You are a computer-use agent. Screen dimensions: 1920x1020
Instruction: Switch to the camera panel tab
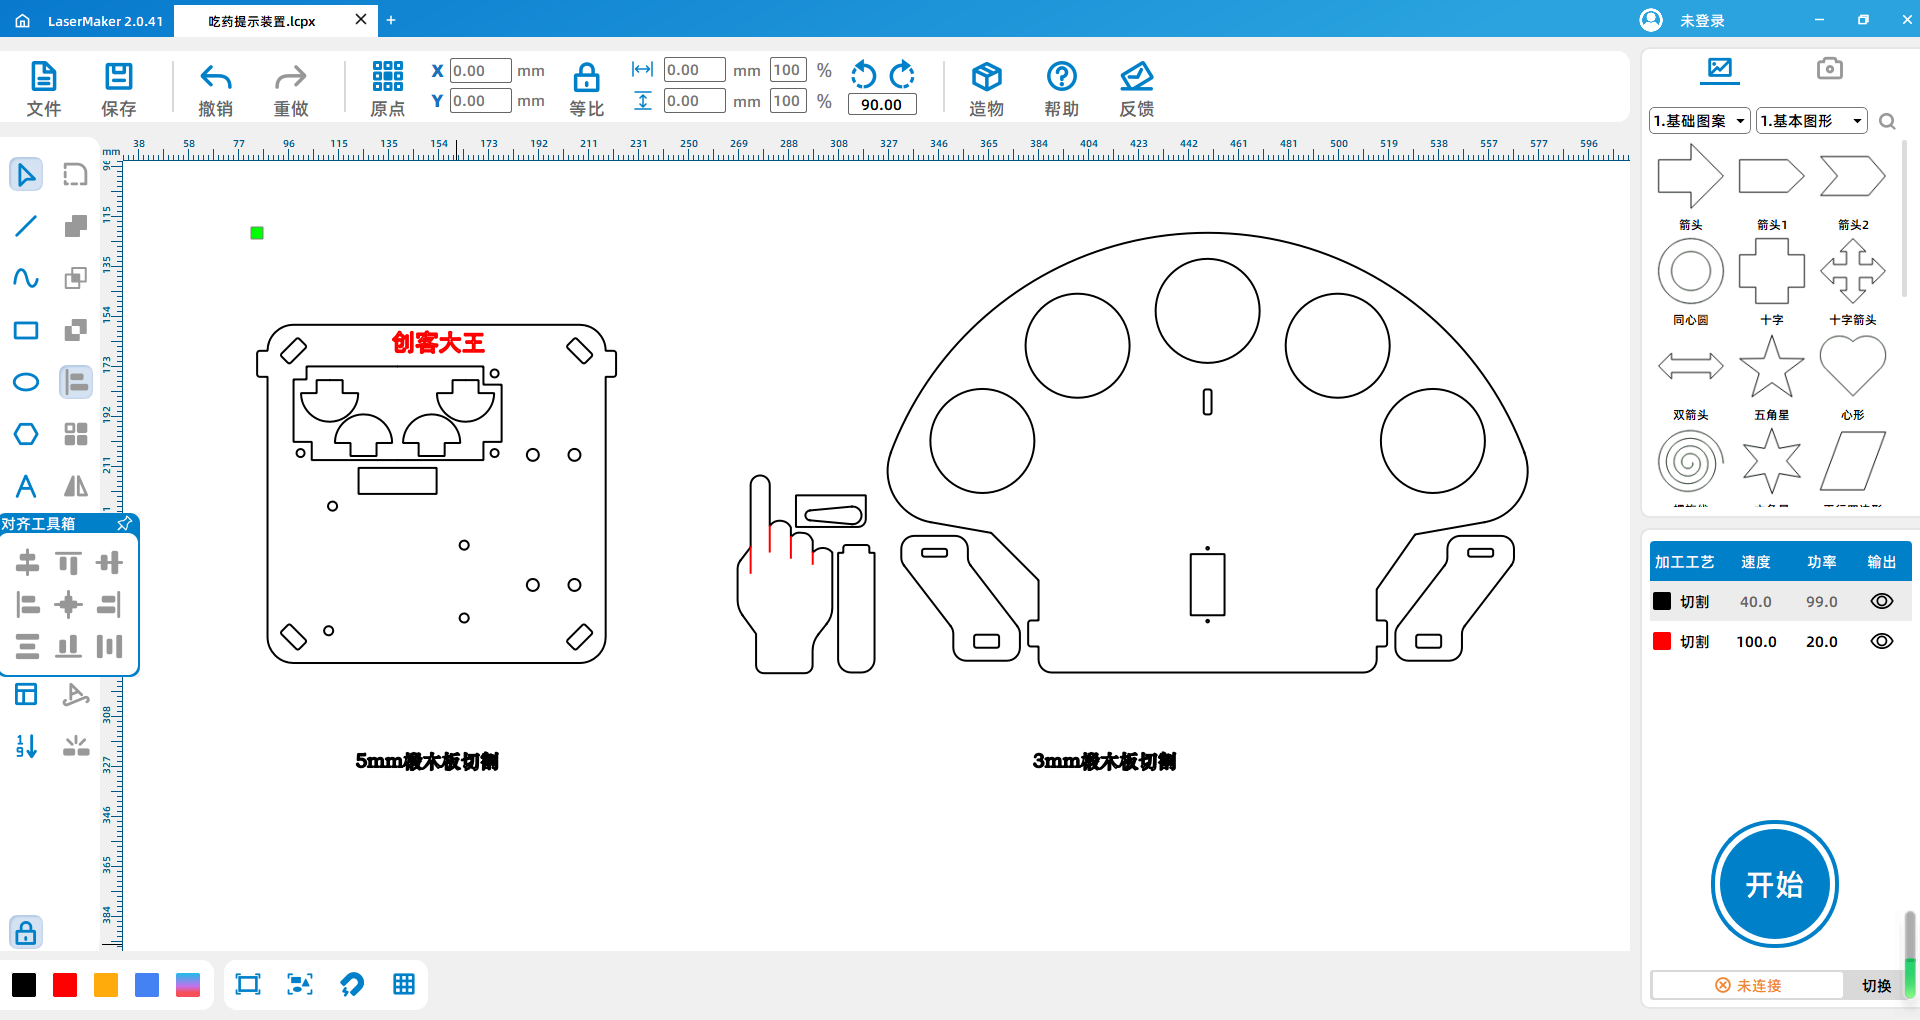point(1829,69)
